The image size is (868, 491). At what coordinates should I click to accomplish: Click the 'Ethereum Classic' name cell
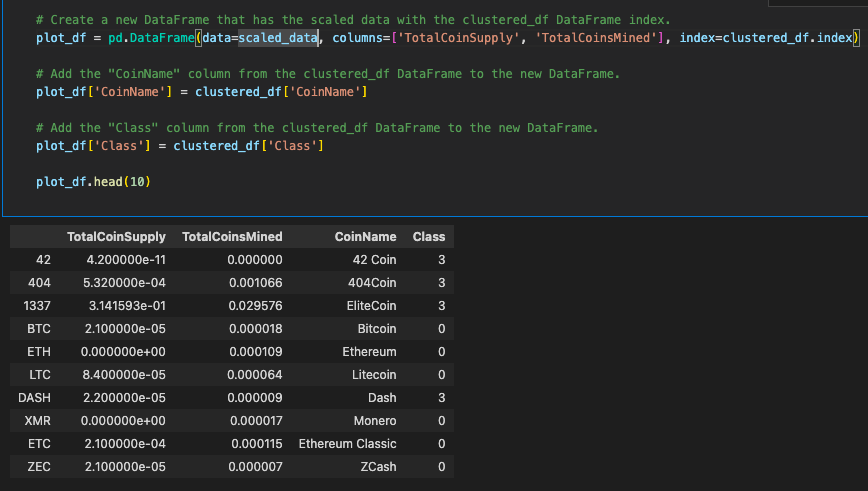tap(348, 444)
